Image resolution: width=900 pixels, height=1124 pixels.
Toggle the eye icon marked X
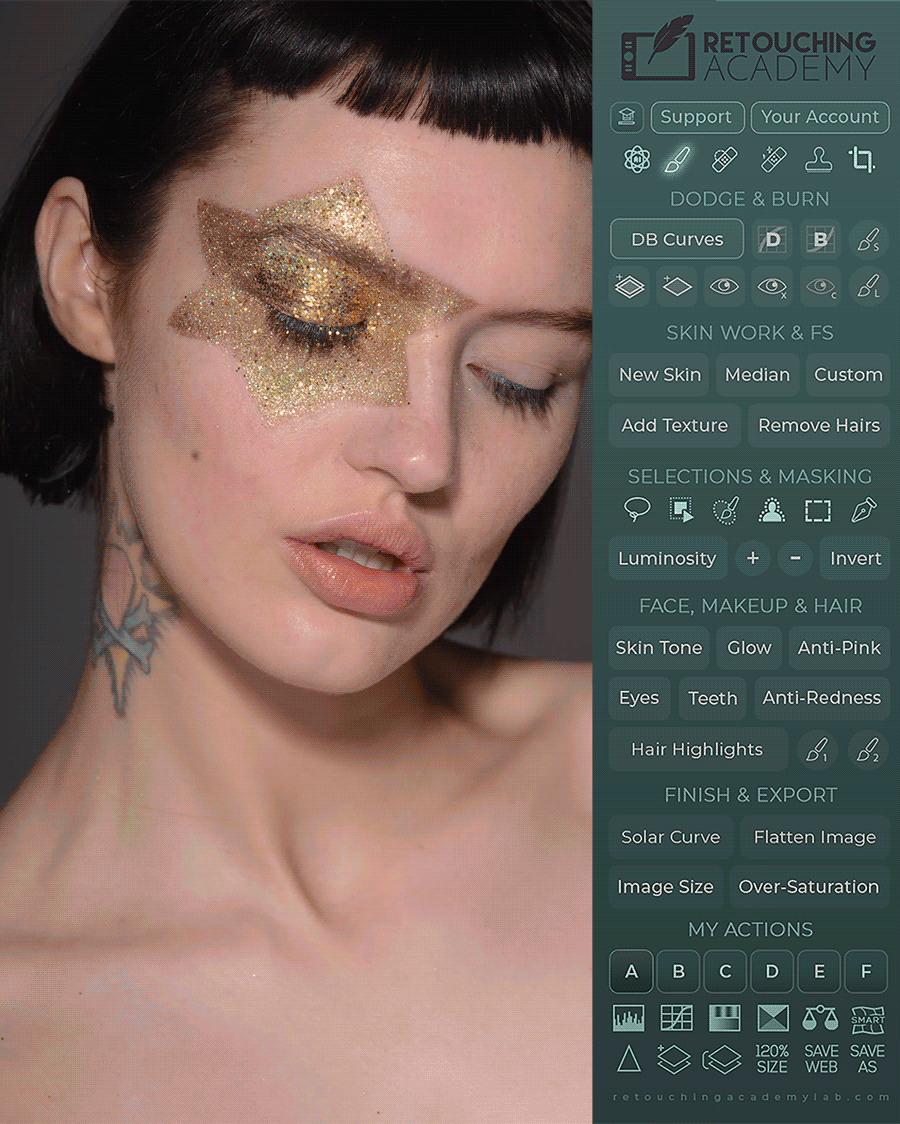[772, 287]
